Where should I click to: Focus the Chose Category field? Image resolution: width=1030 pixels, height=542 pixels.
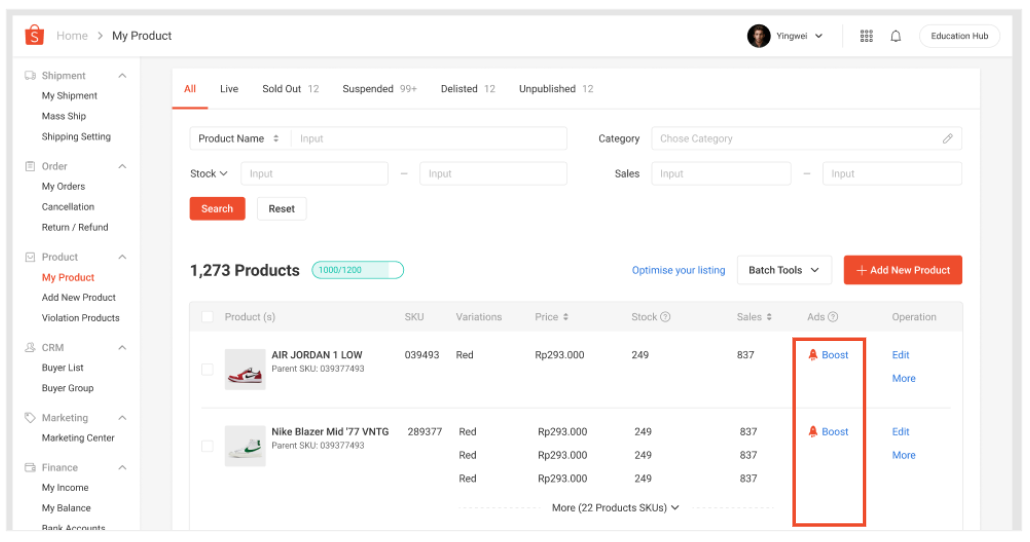click(x=807, y=139)
